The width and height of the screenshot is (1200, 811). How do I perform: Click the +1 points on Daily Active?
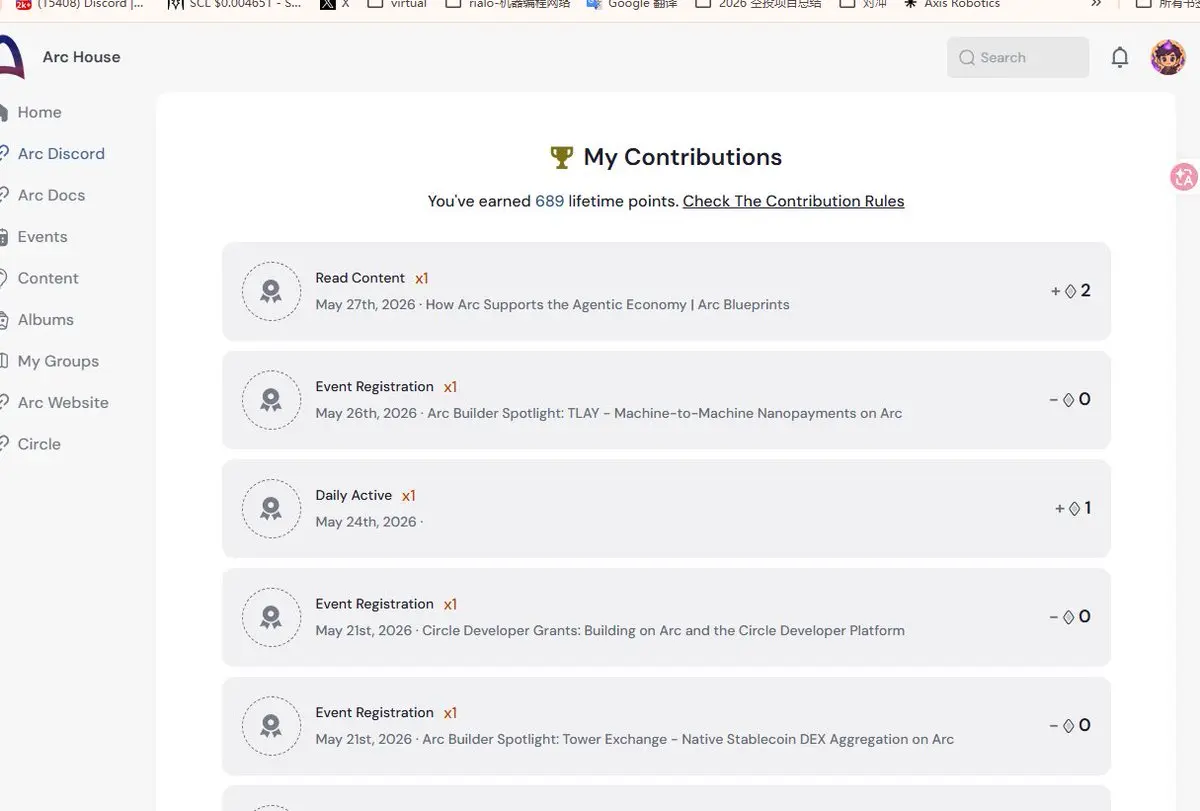point(1073,508)
